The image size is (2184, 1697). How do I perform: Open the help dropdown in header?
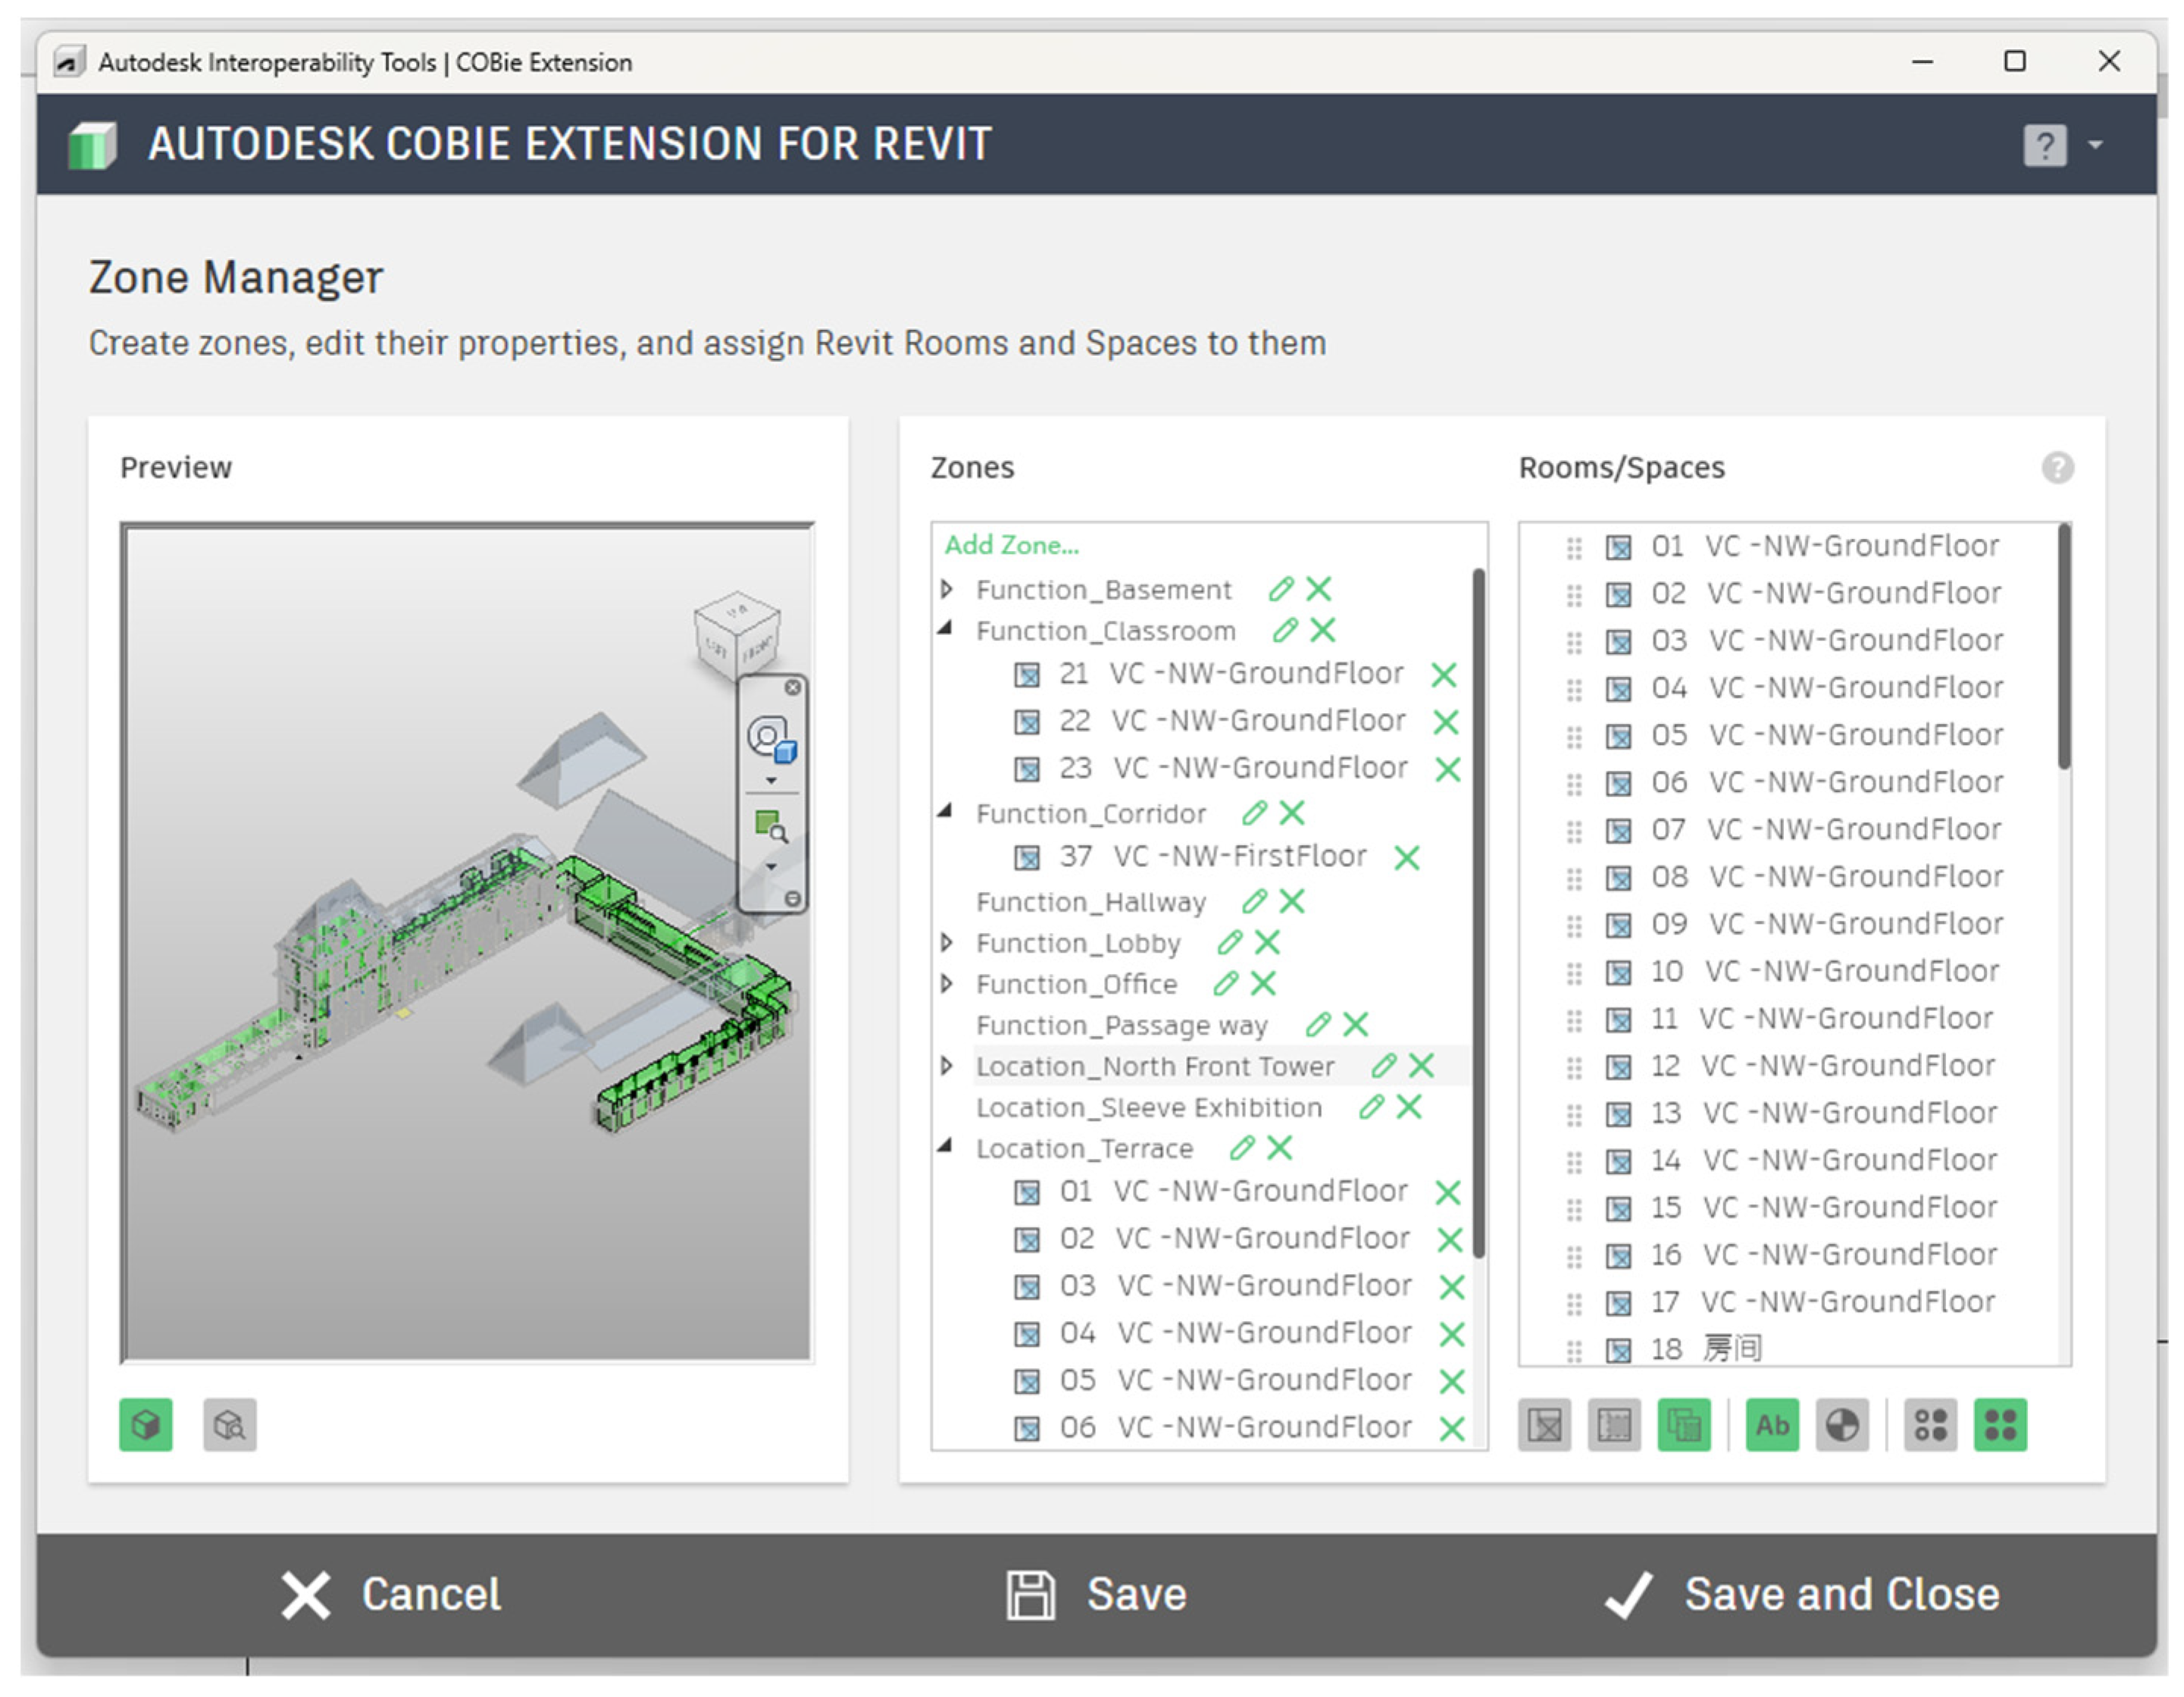(2095, 145)
